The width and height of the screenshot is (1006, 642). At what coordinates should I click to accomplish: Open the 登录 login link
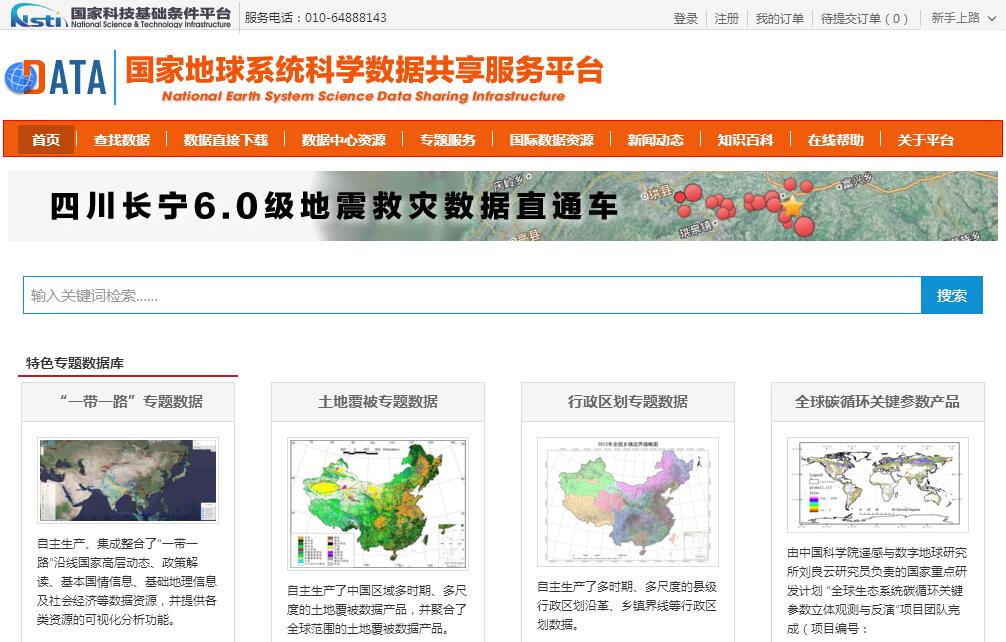pos(686,18)
